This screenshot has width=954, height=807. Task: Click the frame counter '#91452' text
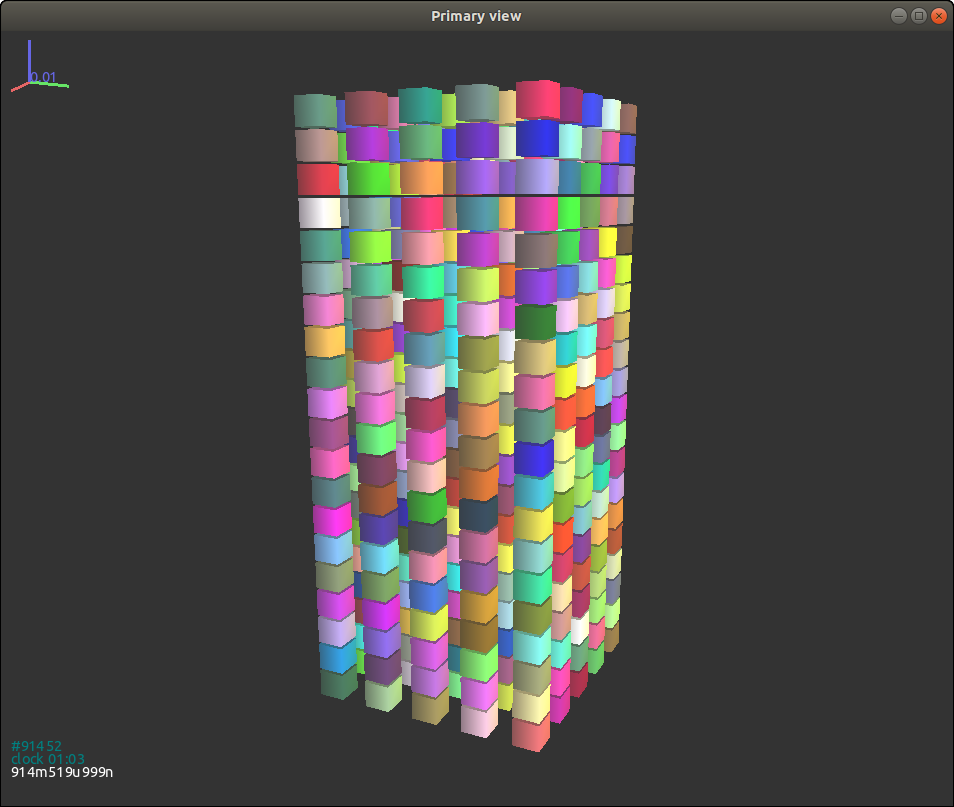tap(37, 746)
